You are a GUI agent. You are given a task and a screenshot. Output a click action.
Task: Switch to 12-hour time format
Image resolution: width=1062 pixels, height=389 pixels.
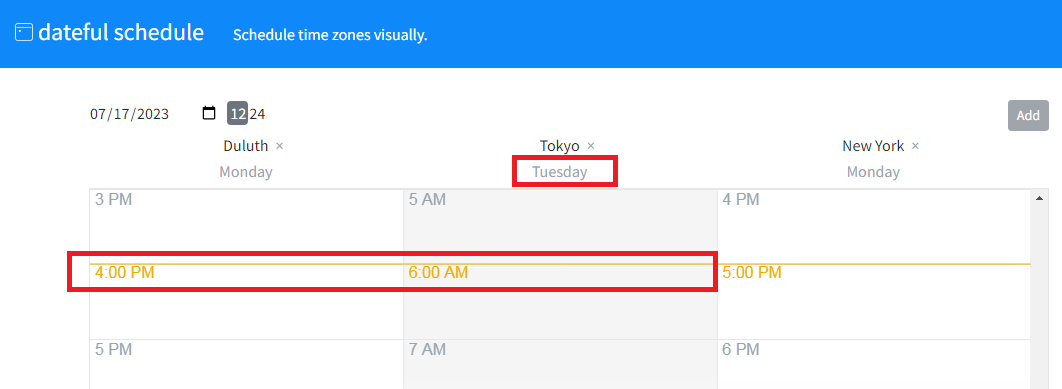pos(238,113)
